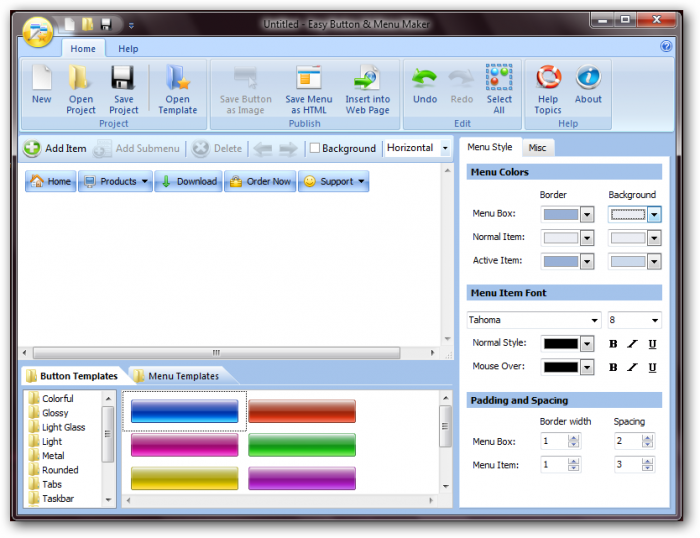Open Menu Box border color dropdown
Image resolution: width=700 pixels, height=538 pixels.
pos(587,215)
